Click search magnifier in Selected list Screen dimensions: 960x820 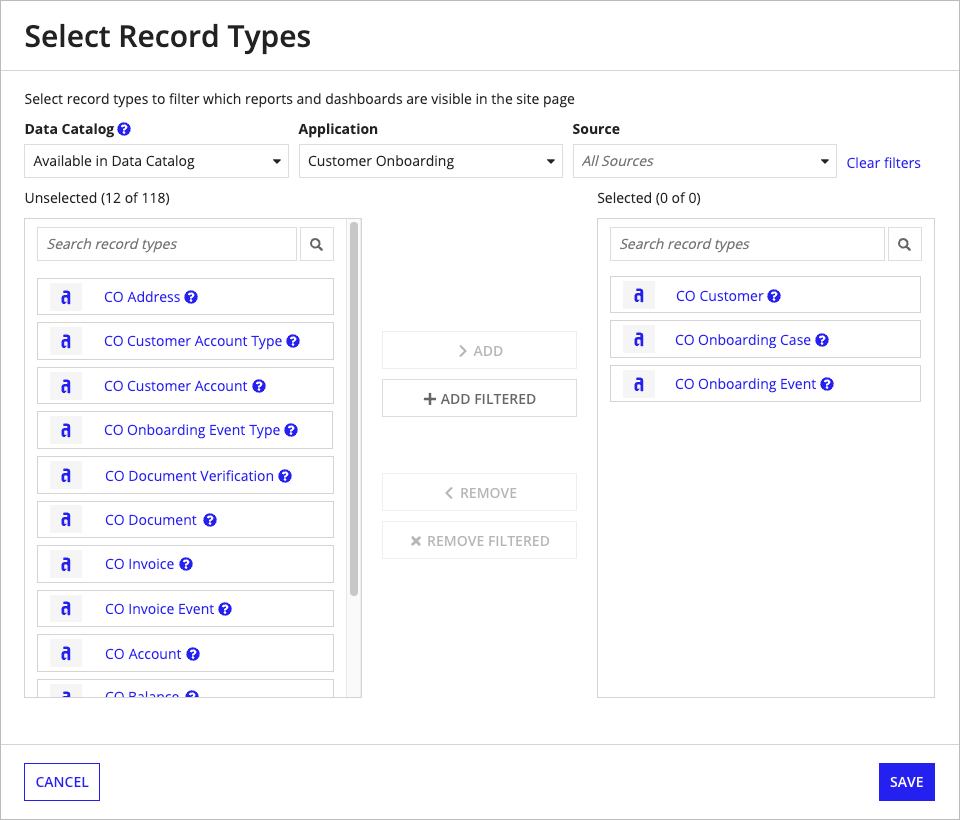[904, 244]
